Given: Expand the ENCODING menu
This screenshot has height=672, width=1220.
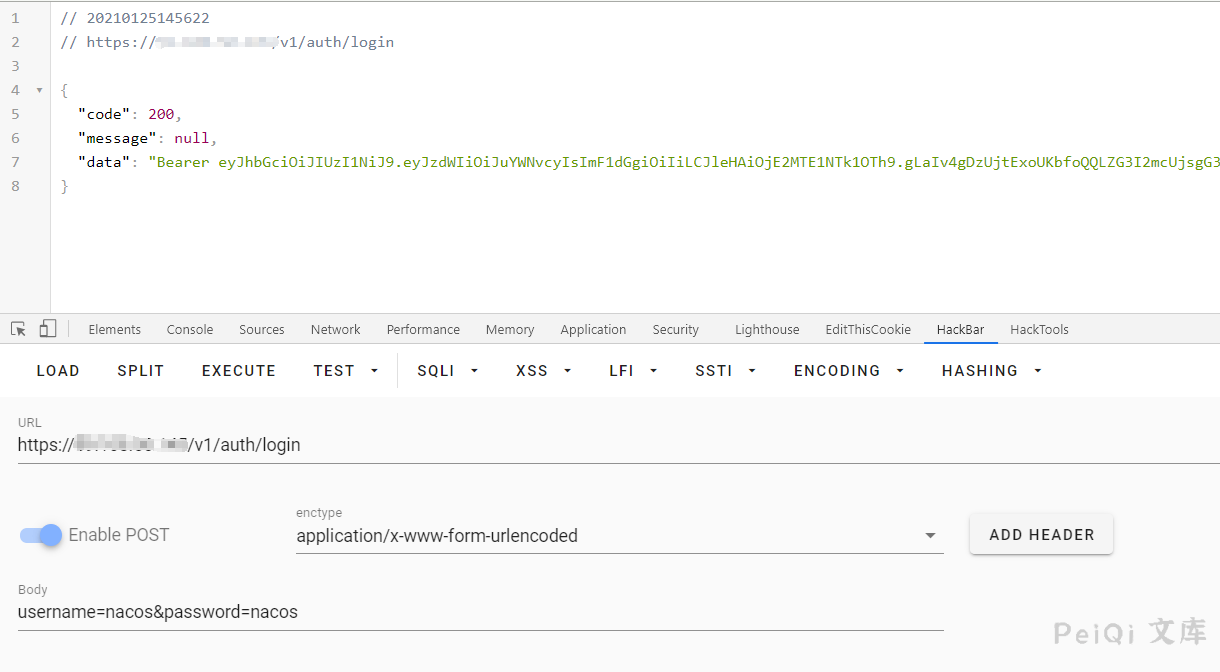Looking at the screenshot, I should point(848,371).
